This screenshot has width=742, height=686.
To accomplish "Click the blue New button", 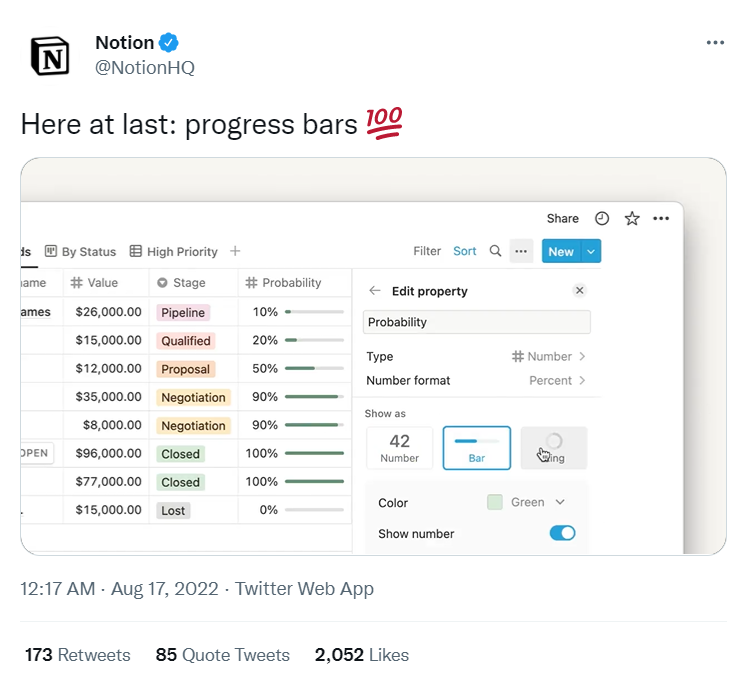I will click(x=560, y=252).
